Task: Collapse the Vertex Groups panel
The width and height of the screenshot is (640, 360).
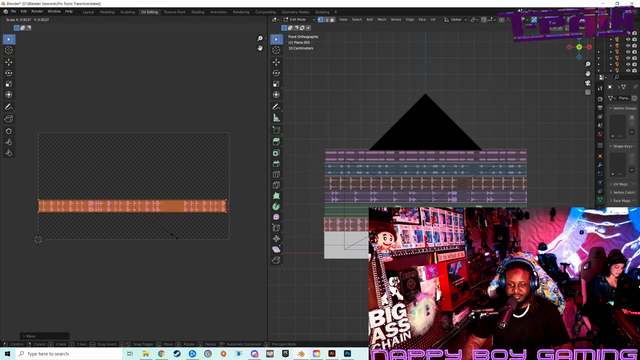Action: [622, 108]
